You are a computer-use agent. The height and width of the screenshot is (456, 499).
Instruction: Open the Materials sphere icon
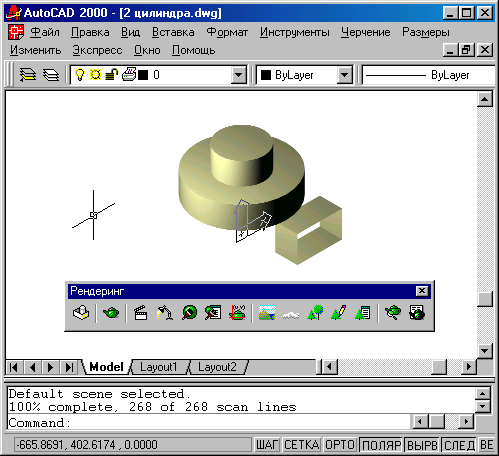[x=189, y=313]
